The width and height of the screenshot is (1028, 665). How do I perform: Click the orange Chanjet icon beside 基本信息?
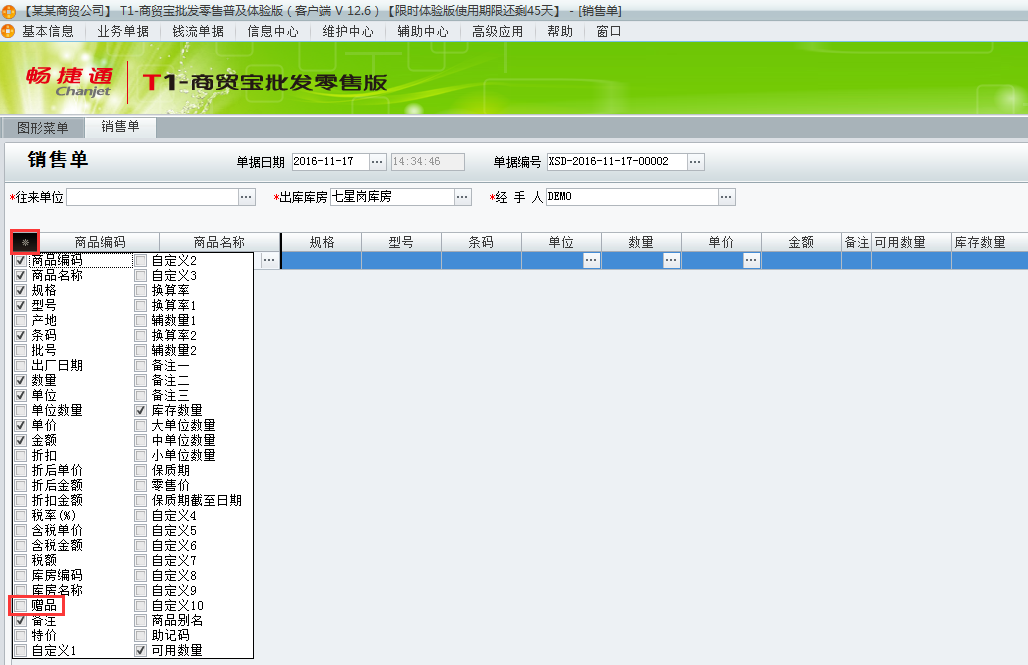10,31
